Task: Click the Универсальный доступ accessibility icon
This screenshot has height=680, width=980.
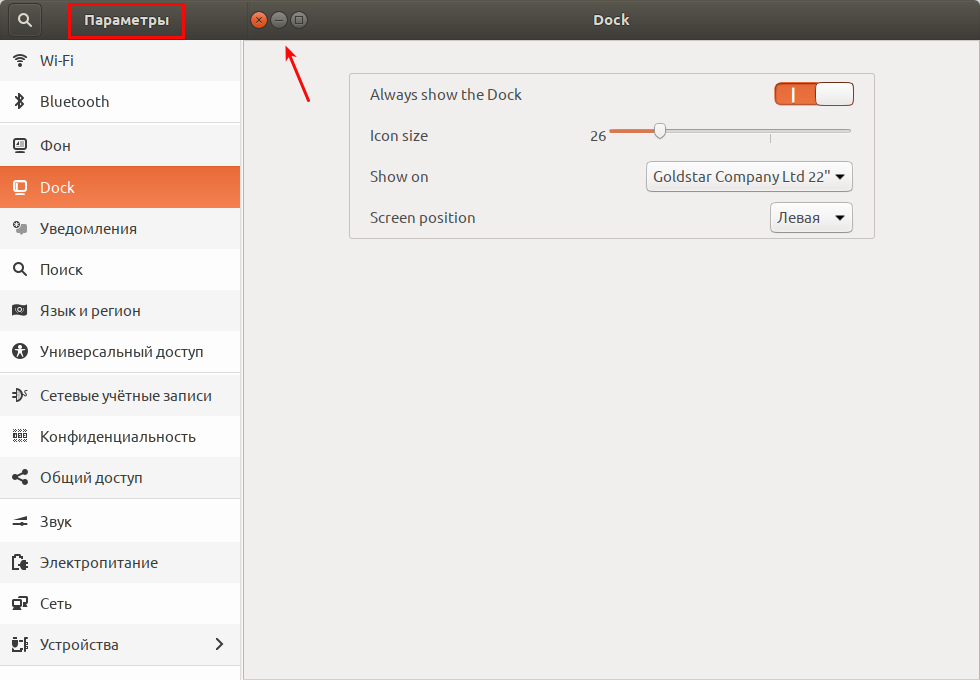Action: click(x=20, y=351)
